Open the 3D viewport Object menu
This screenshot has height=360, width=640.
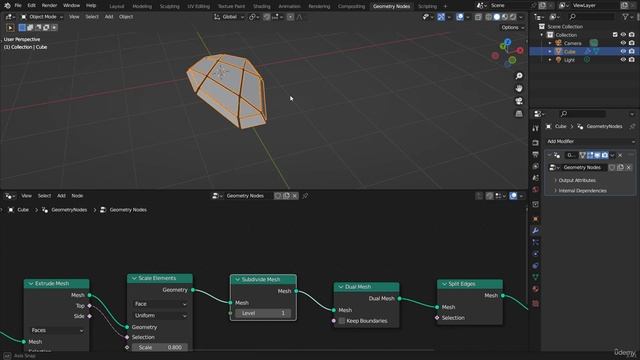coord(126,17)
